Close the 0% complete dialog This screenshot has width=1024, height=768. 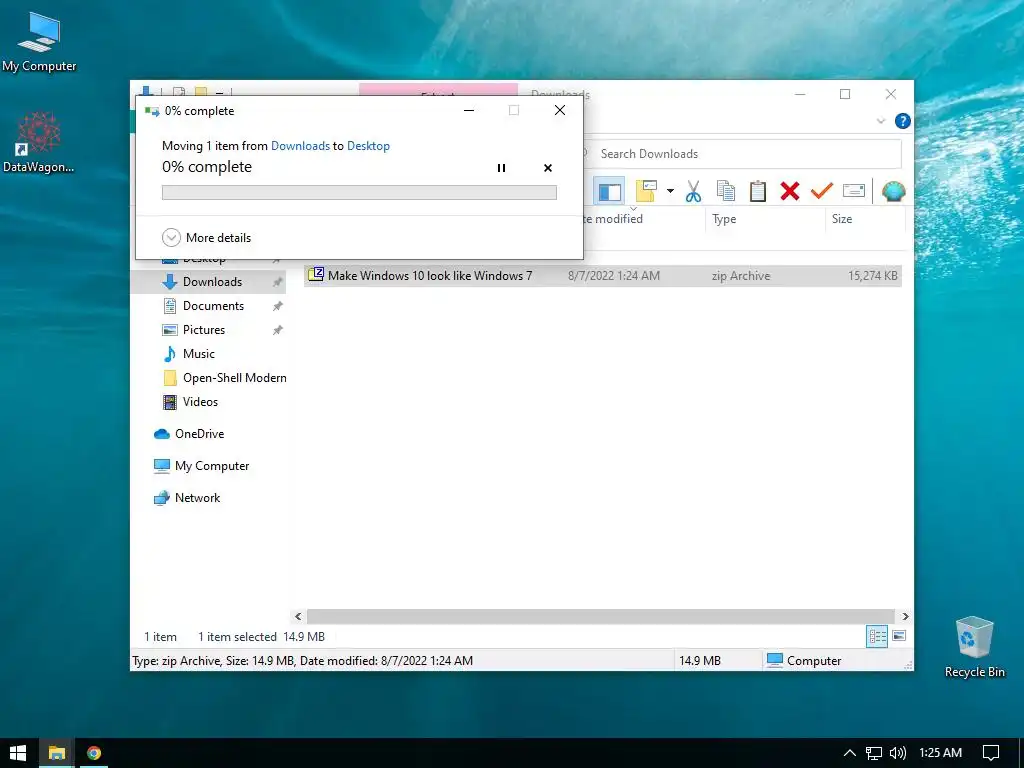[x=560, y=110]
